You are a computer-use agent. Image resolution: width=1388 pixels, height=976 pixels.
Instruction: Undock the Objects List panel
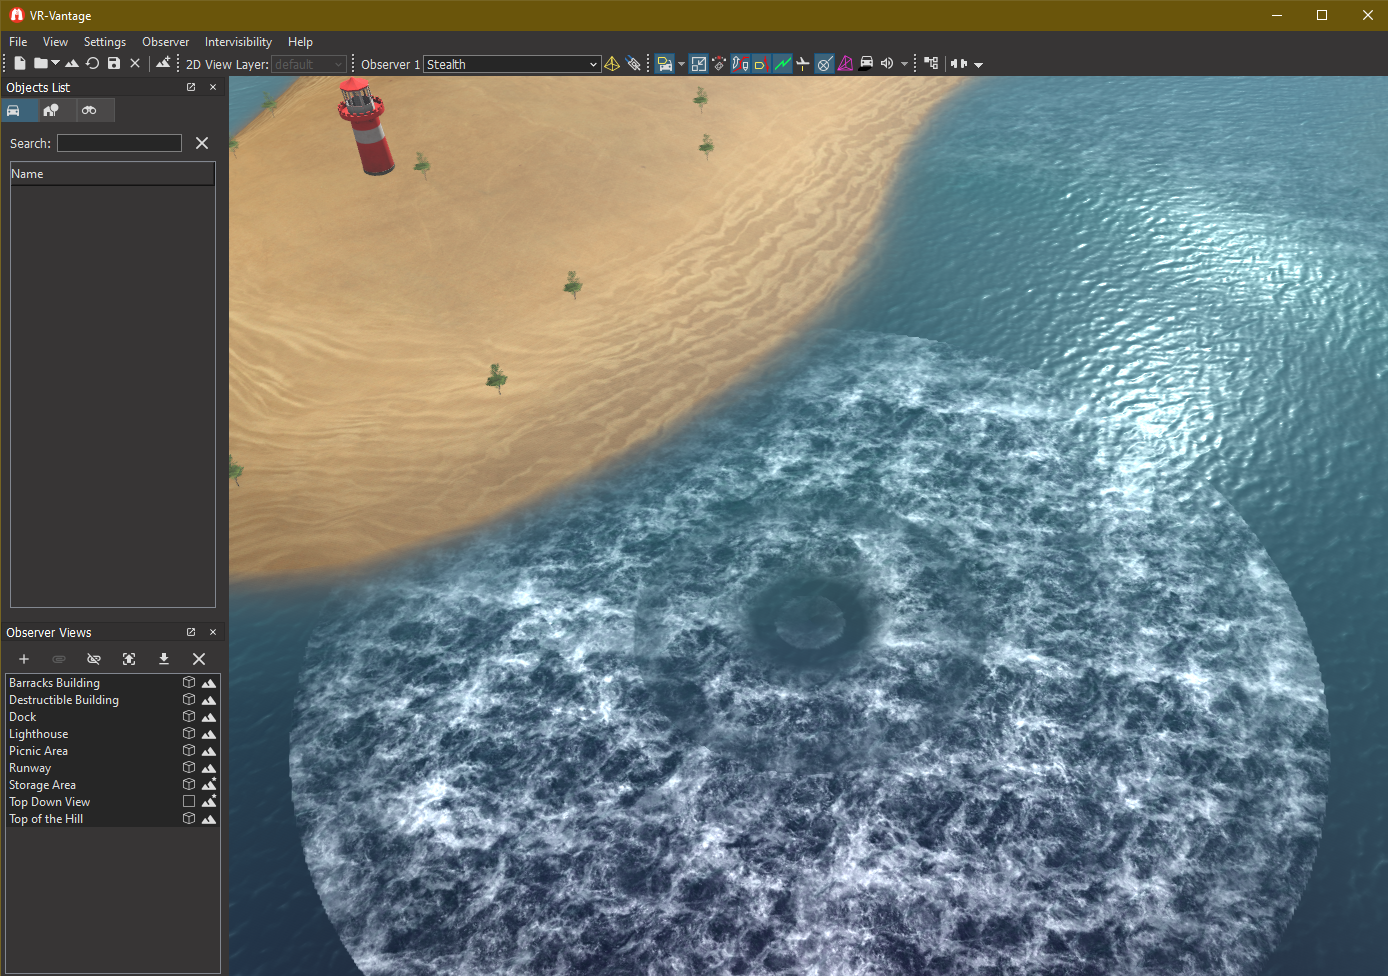(191, 87)
